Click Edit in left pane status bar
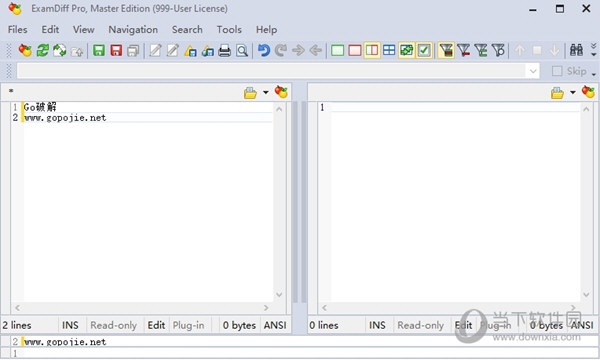600x360 pixels. pyautogui.click(x=156, y=325)
